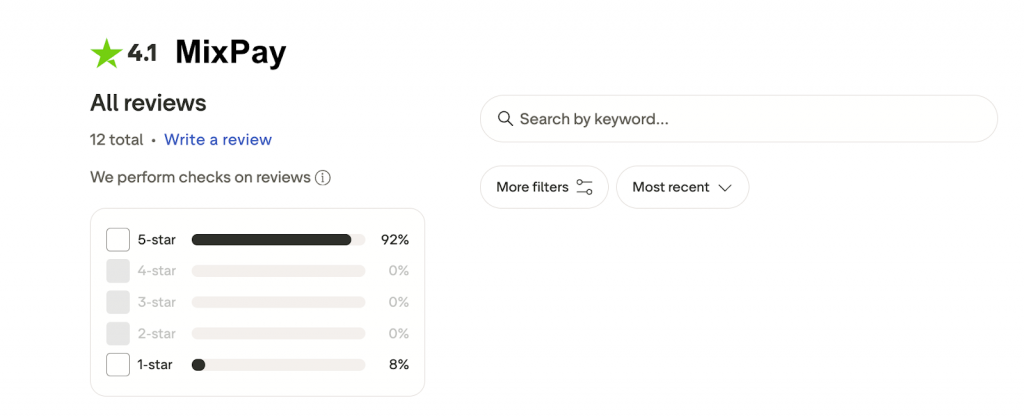Click the disabled 4-star checkbox

click(118, 271)
